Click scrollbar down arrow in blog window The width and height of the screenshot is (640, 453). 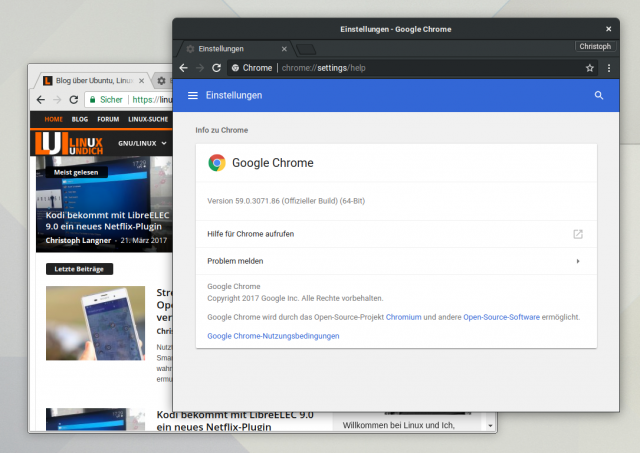(x=490, y=426)
